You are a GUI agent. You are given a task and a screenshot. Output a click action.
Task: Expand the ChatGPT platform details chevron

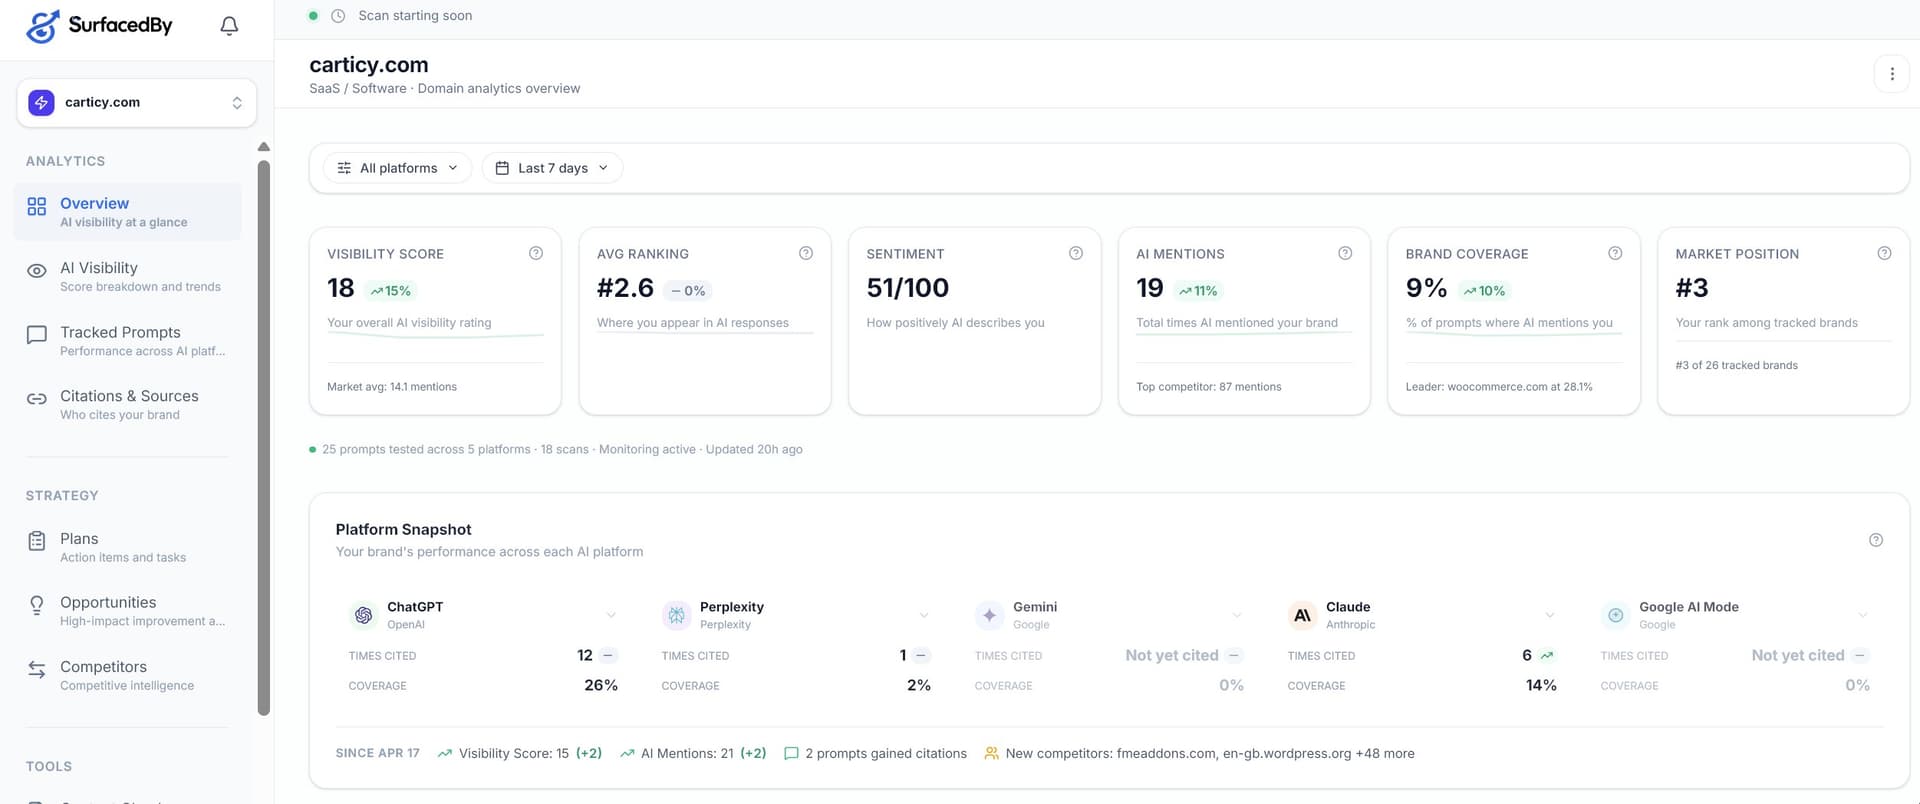coord(611,615)
